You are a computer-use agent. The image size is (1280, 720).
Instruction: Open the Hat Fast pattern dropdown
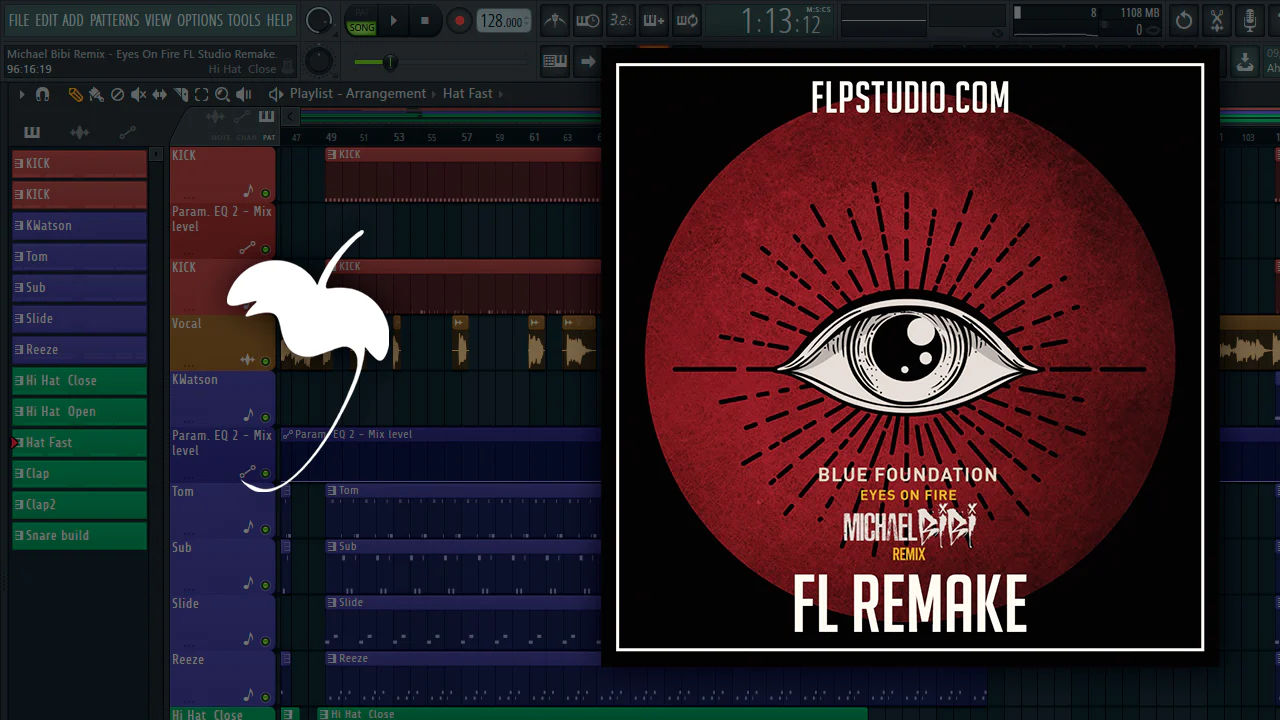pos(468,94)
